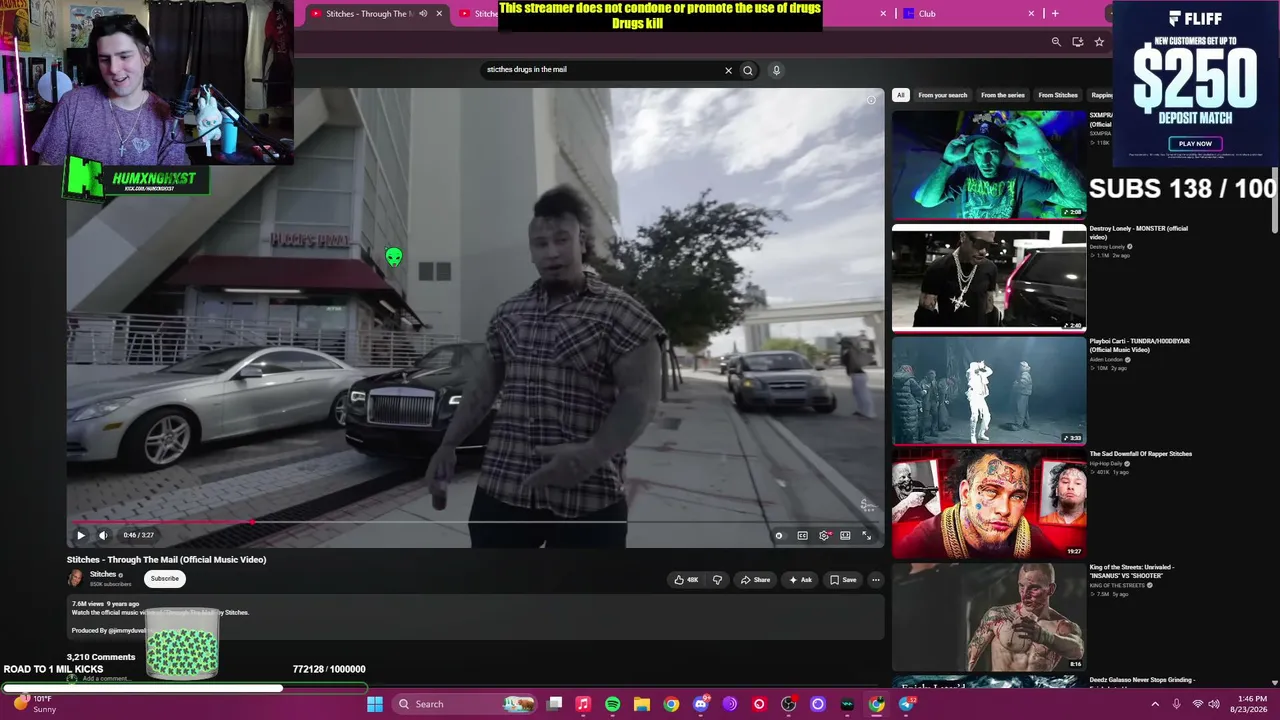Open OBS Studio from the taskbar

click(x=788, y=704)
